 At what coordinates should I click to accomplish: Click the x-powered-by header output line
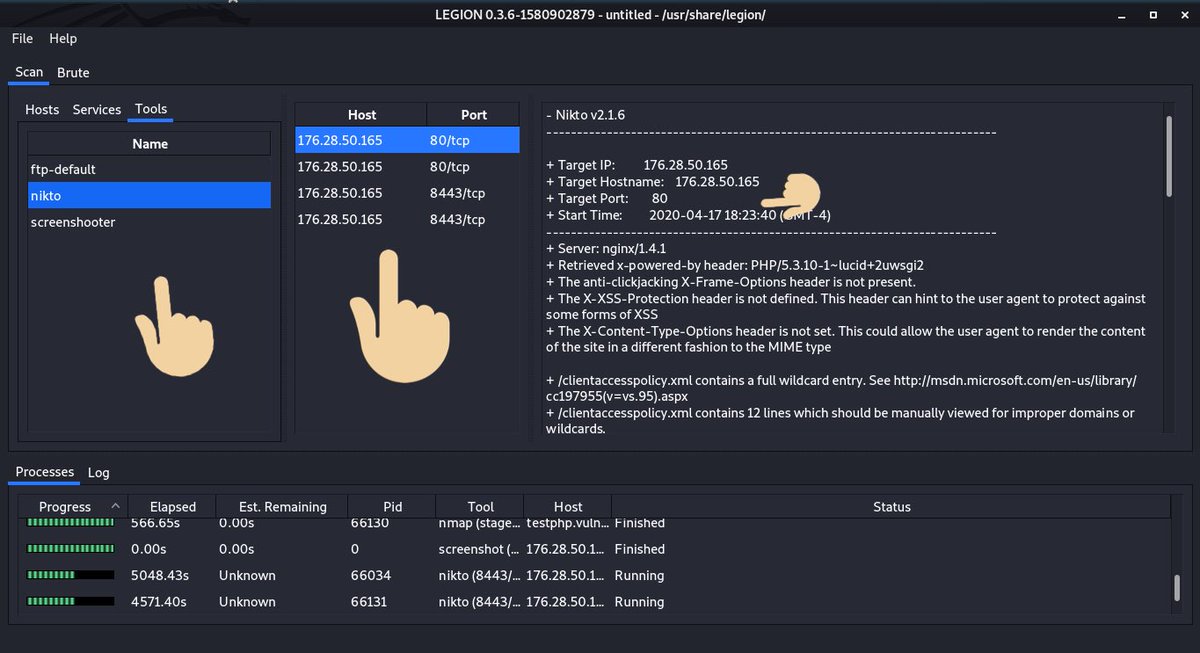point(735,265)
